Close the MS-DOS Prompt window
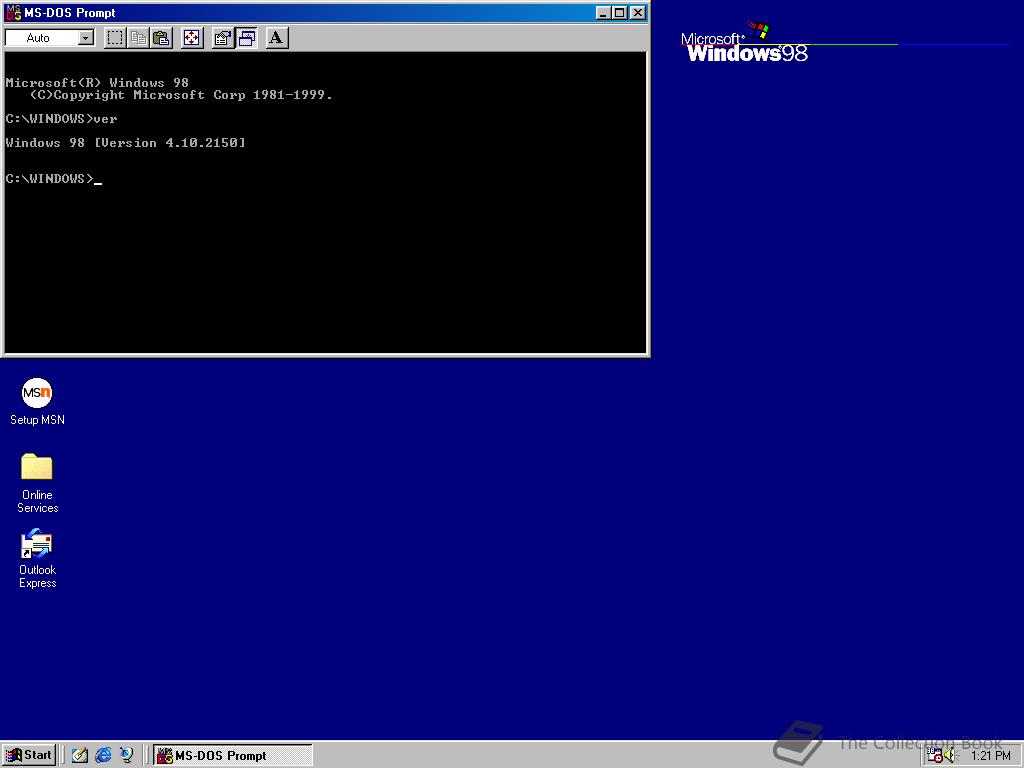Screen dimensions: 1024x768 [638, 12]
